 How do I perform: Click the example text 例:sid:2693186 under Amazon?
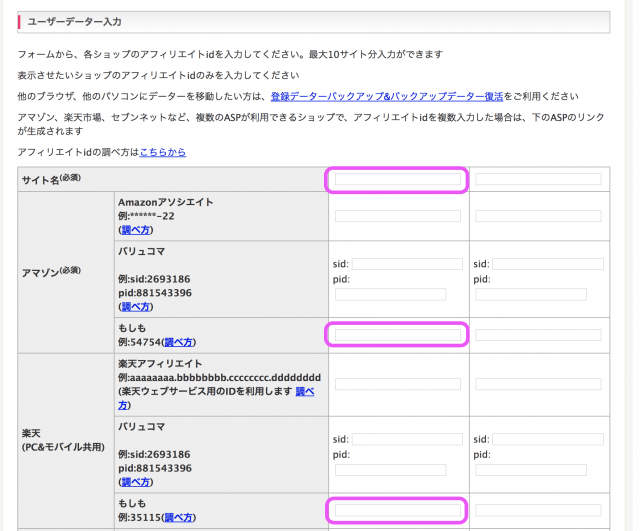point(154,279)
